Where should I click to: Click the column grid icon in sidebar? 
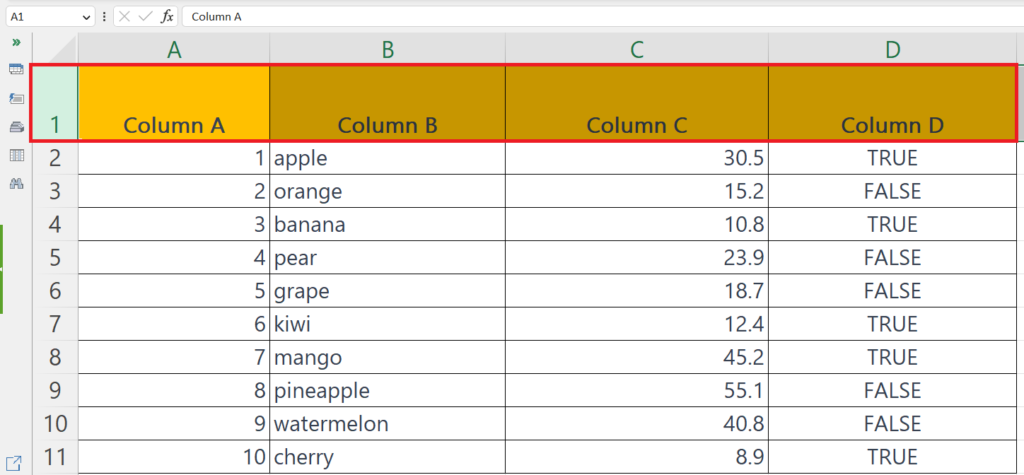coord(16,155)
